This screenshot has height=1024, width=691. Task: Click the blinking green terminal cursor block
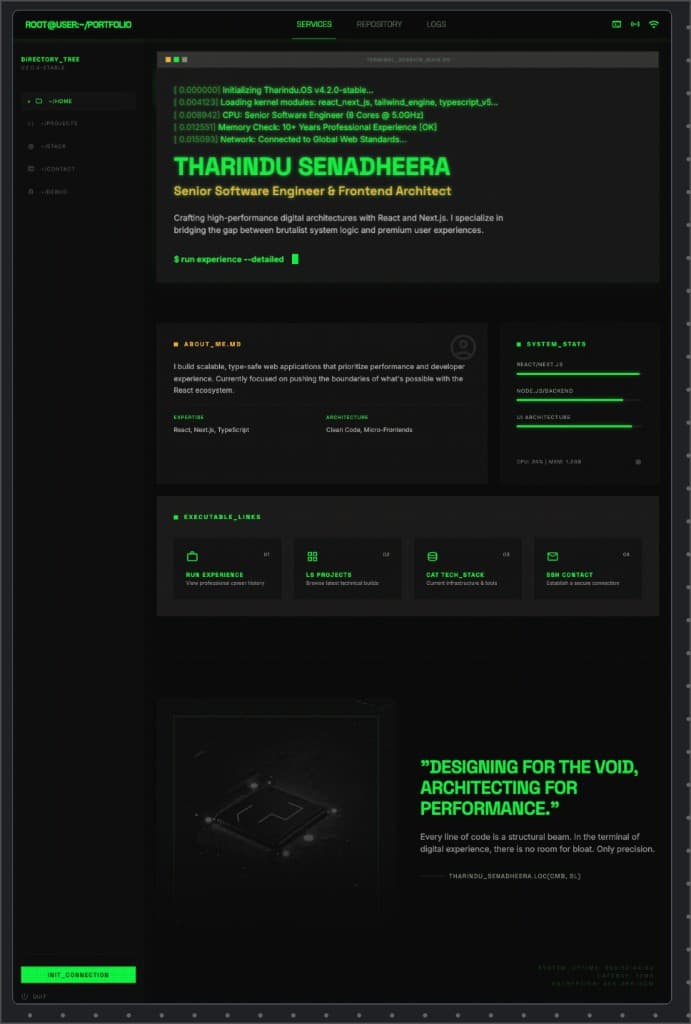[295, 259]
